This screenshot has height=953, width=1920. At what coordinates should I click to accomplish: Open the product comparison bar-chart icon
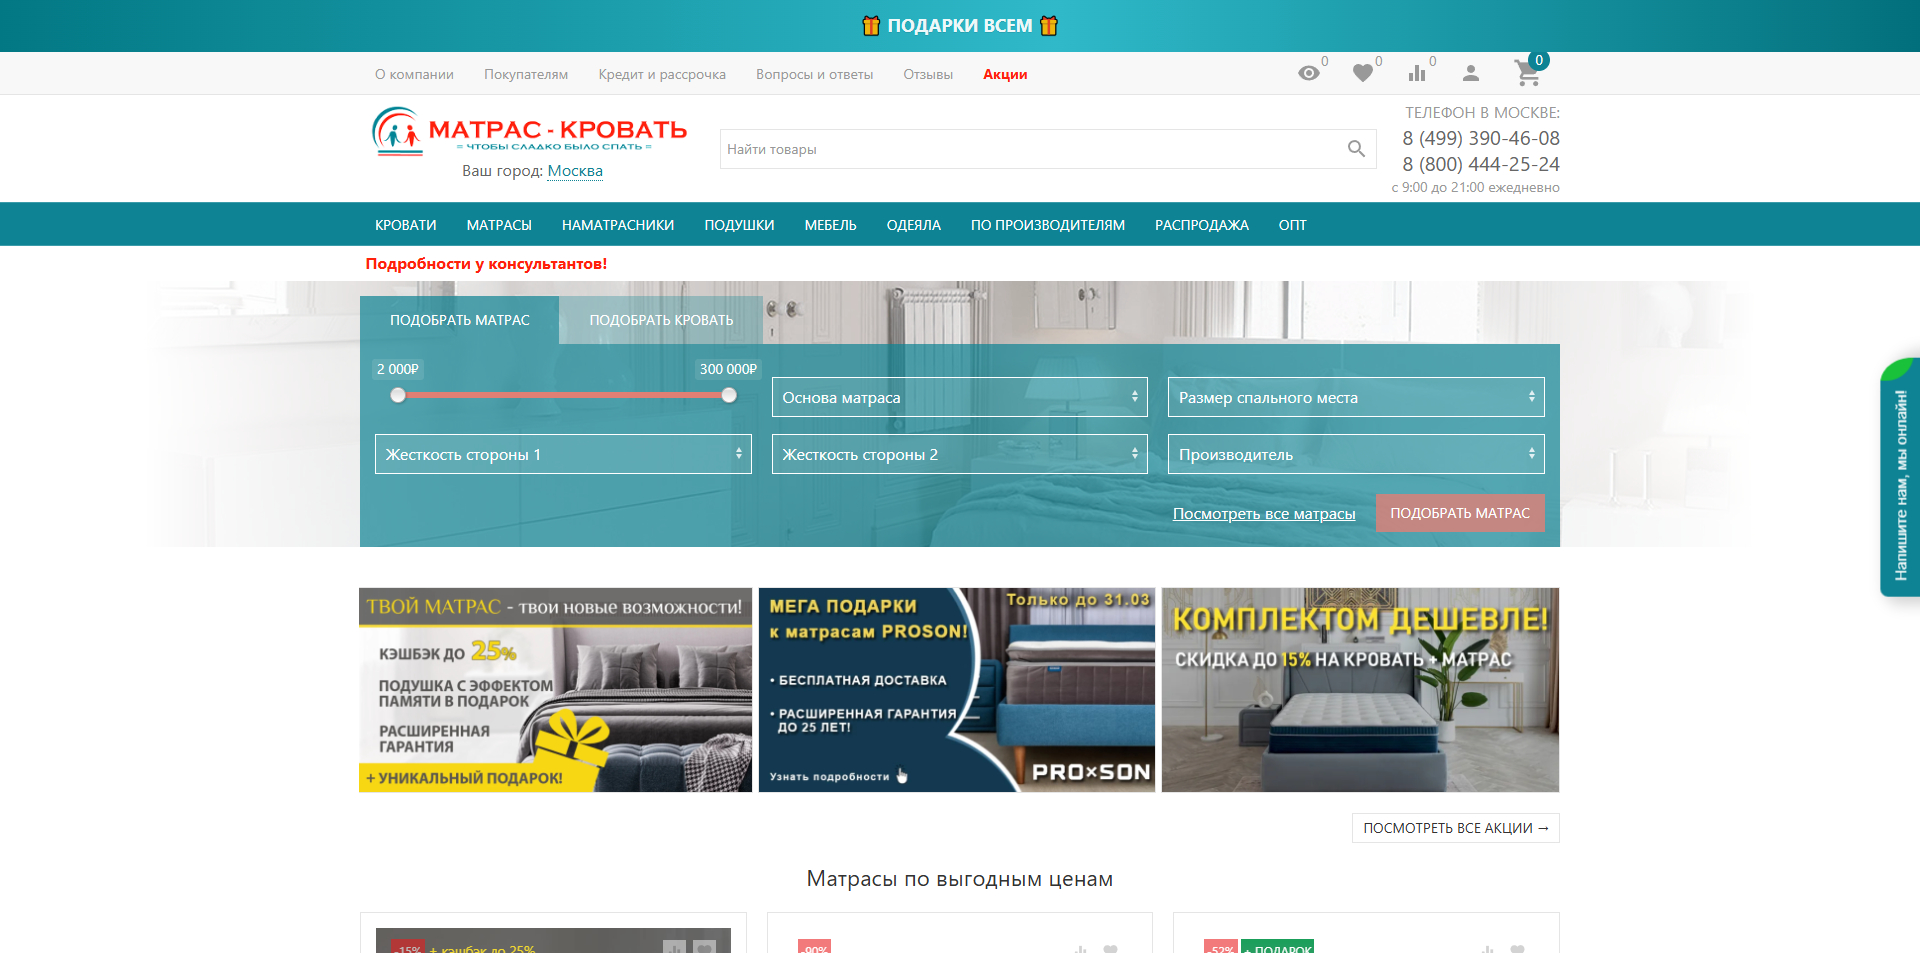pyautogui.click(x=1418, y=73)
